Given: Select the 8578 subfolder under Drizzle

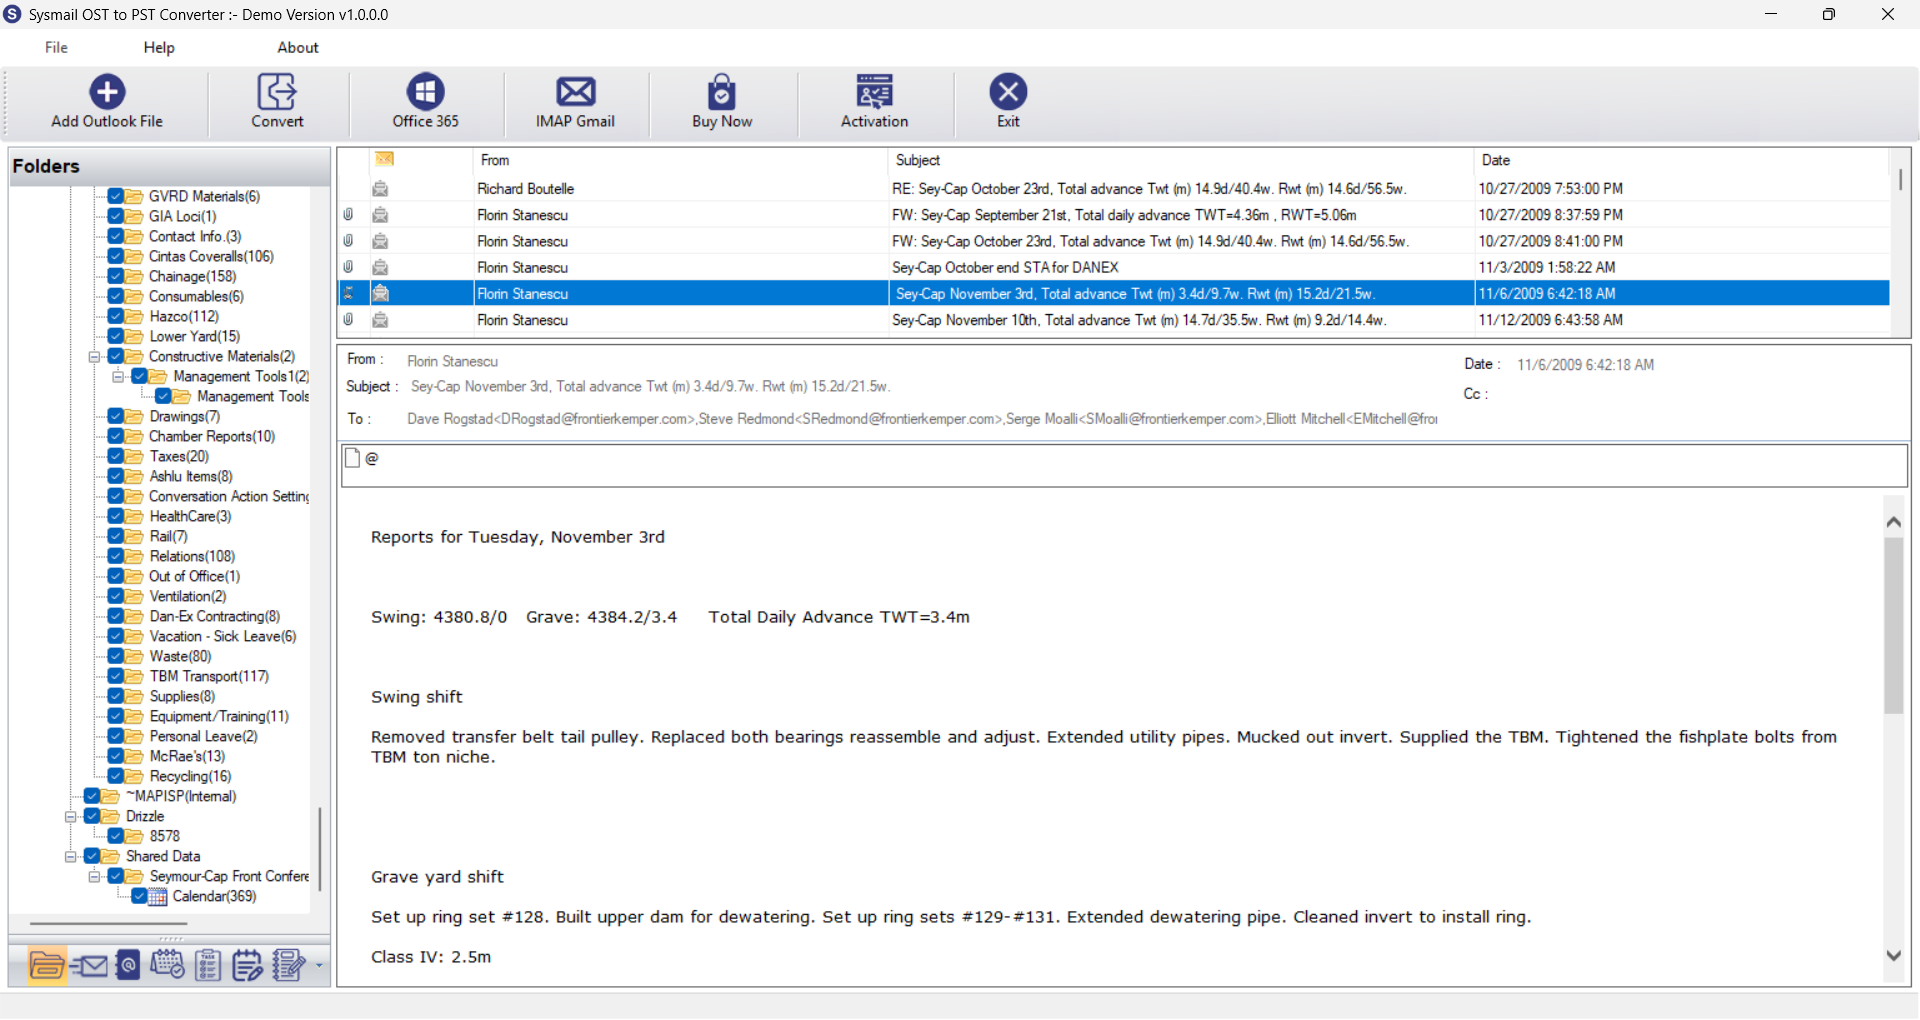Looking at the screenshot, I should tap(165, 836).
